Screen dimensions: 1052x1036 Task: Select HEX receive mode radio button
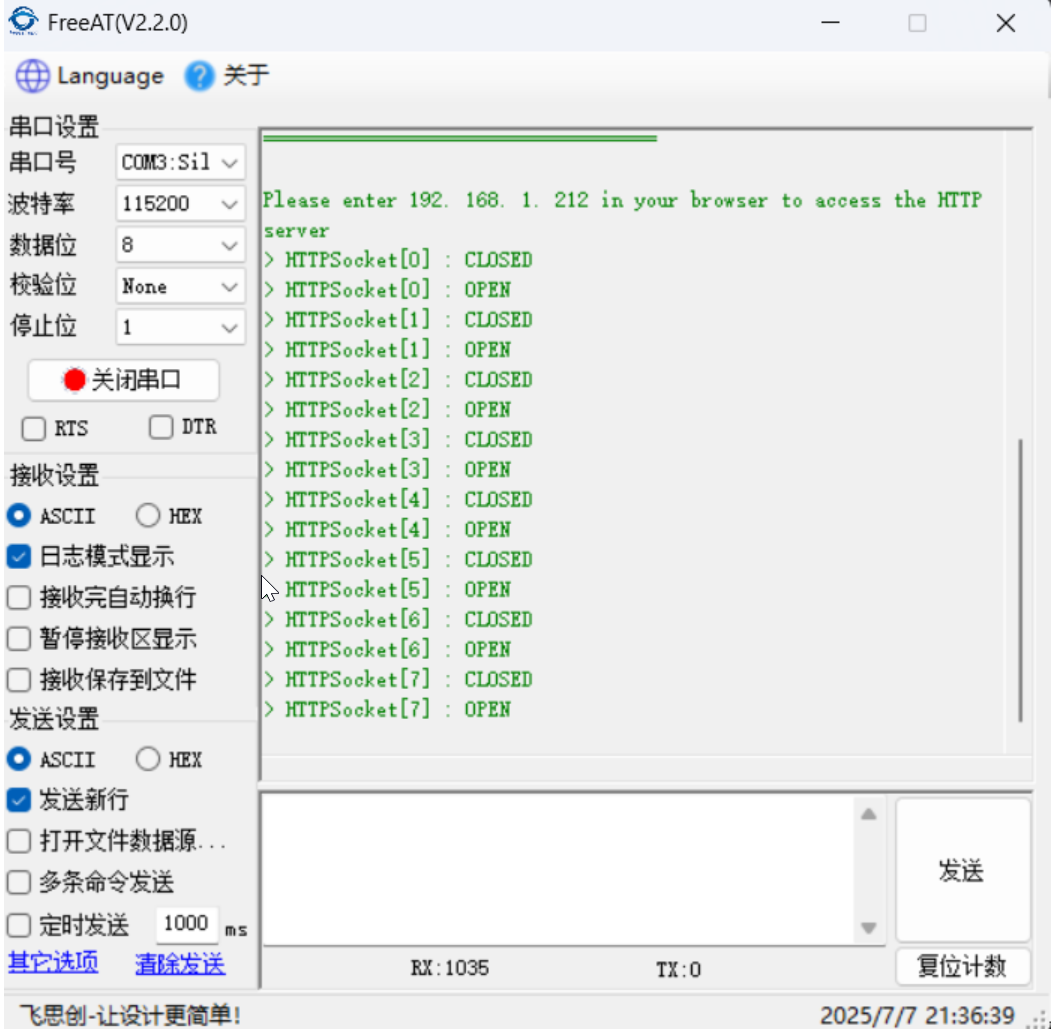click(x=148, y=516)
